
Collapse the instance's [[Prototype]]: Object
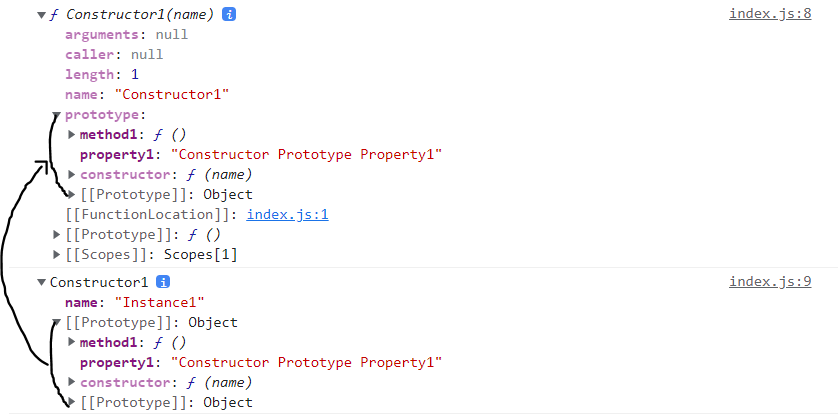point(57,322)
